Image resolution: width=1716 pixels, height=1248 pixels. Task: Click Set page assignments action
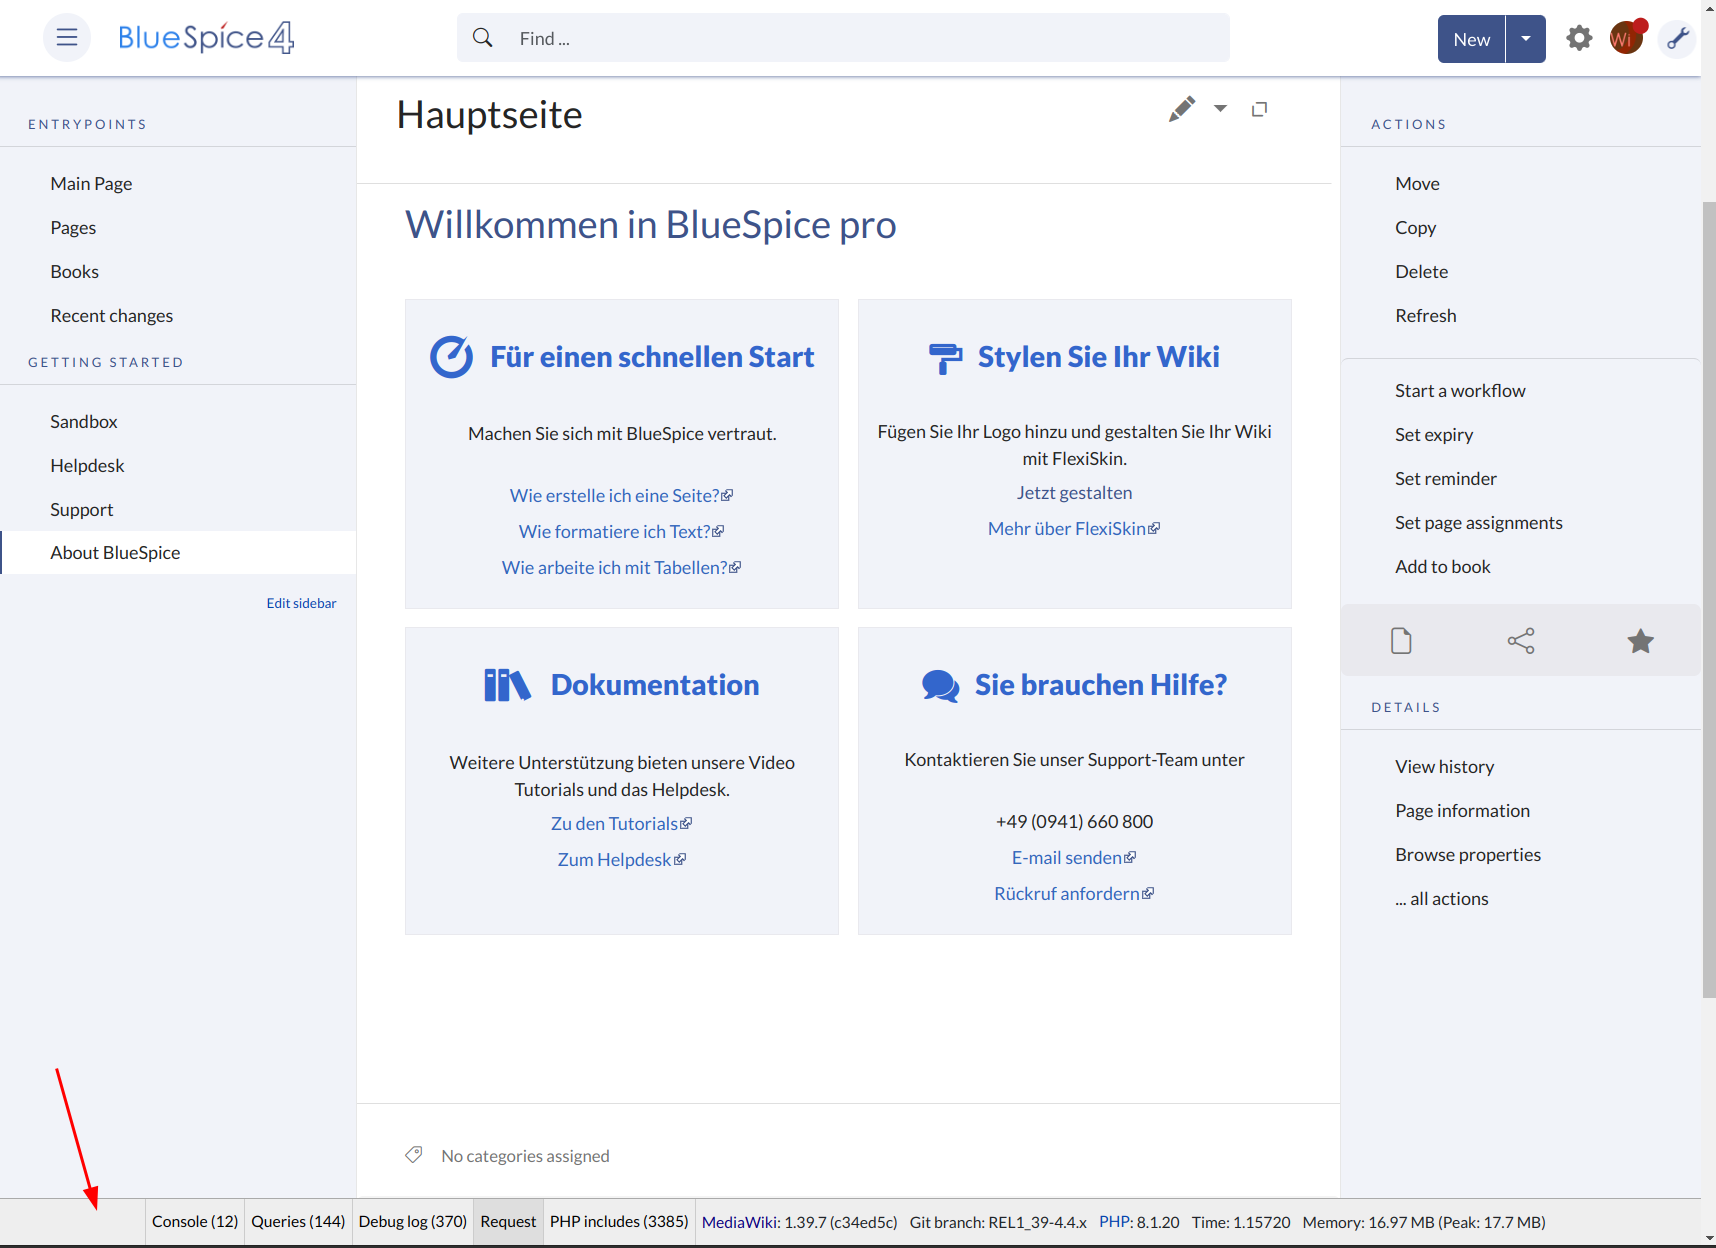pyautogui.click(x=1478, y=523)
